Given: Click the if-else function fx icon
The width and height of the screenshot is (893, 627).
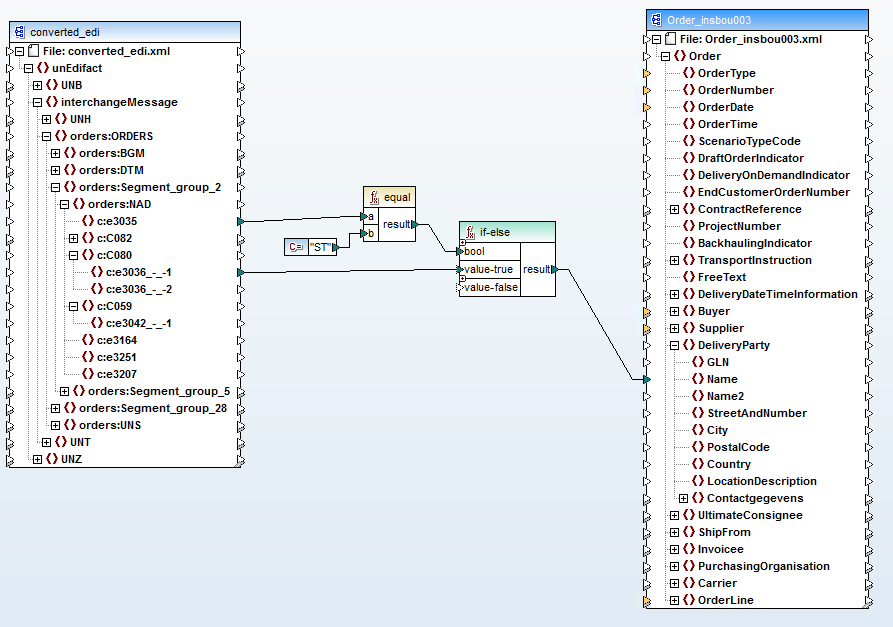Looking at the screenshot, I should (x=470, y=232).
